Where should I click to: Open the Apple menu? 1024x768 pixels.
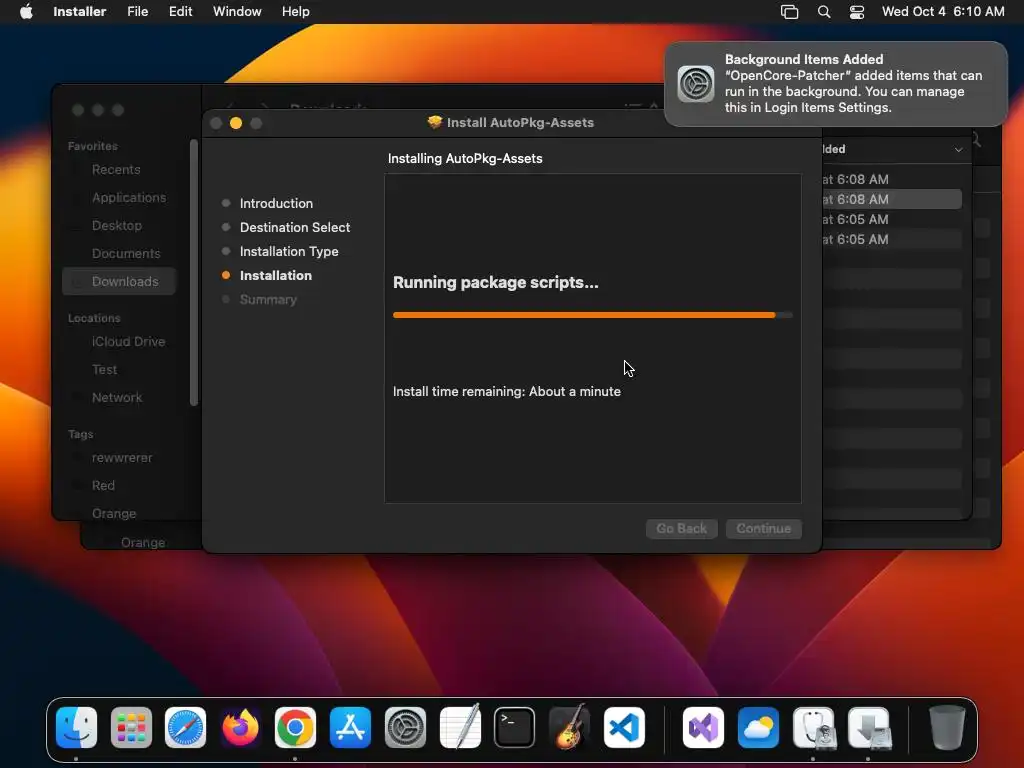point(26,12)
